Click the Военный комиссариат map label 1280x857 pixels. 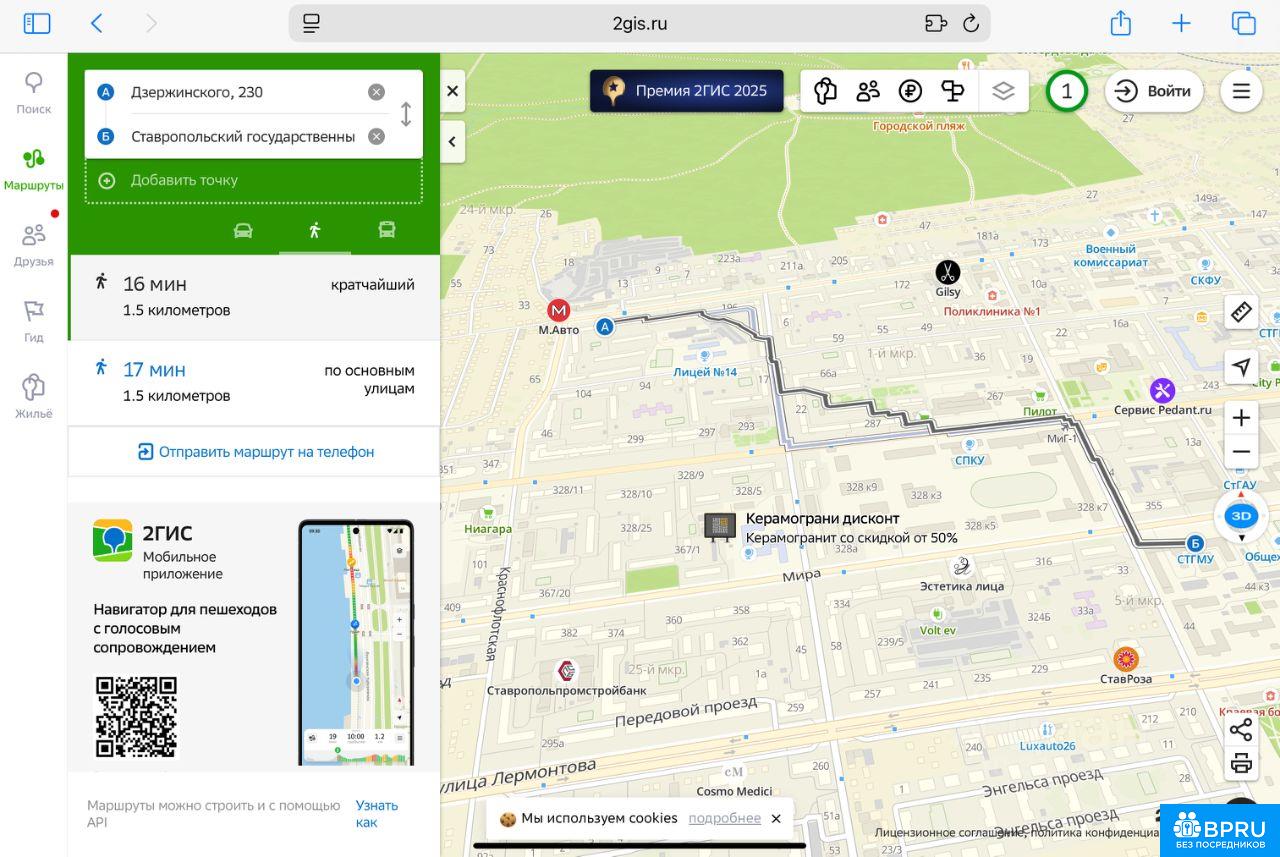(1111, 256)
